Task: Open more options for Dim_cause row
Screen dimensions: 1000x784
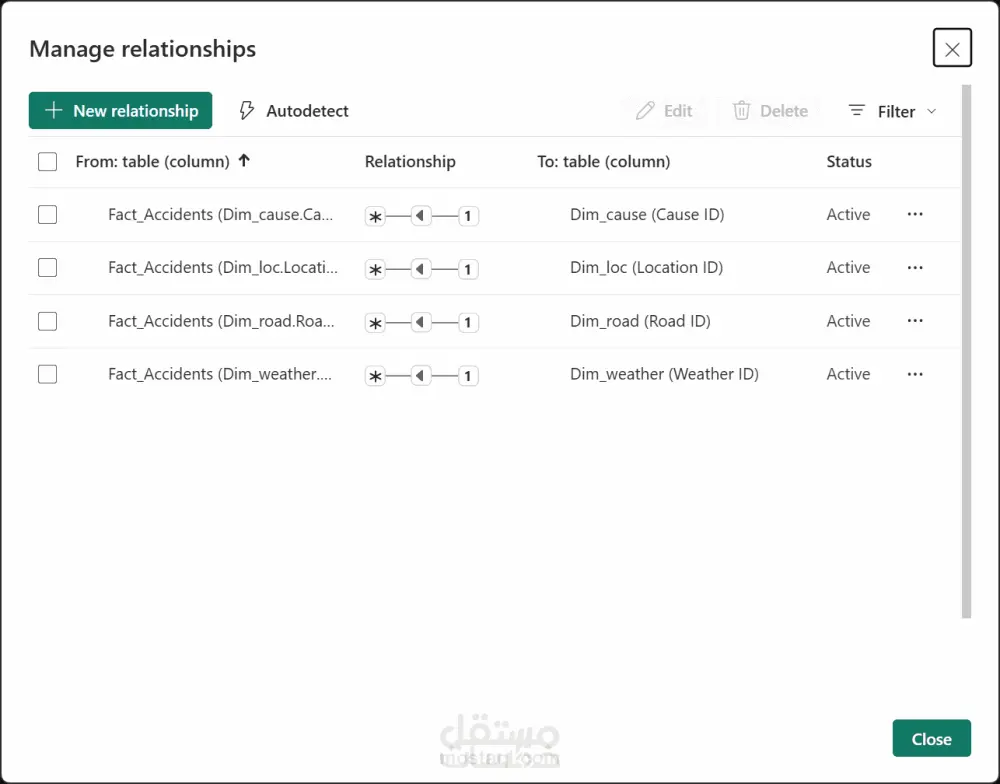Action: (x=915, y=214)
